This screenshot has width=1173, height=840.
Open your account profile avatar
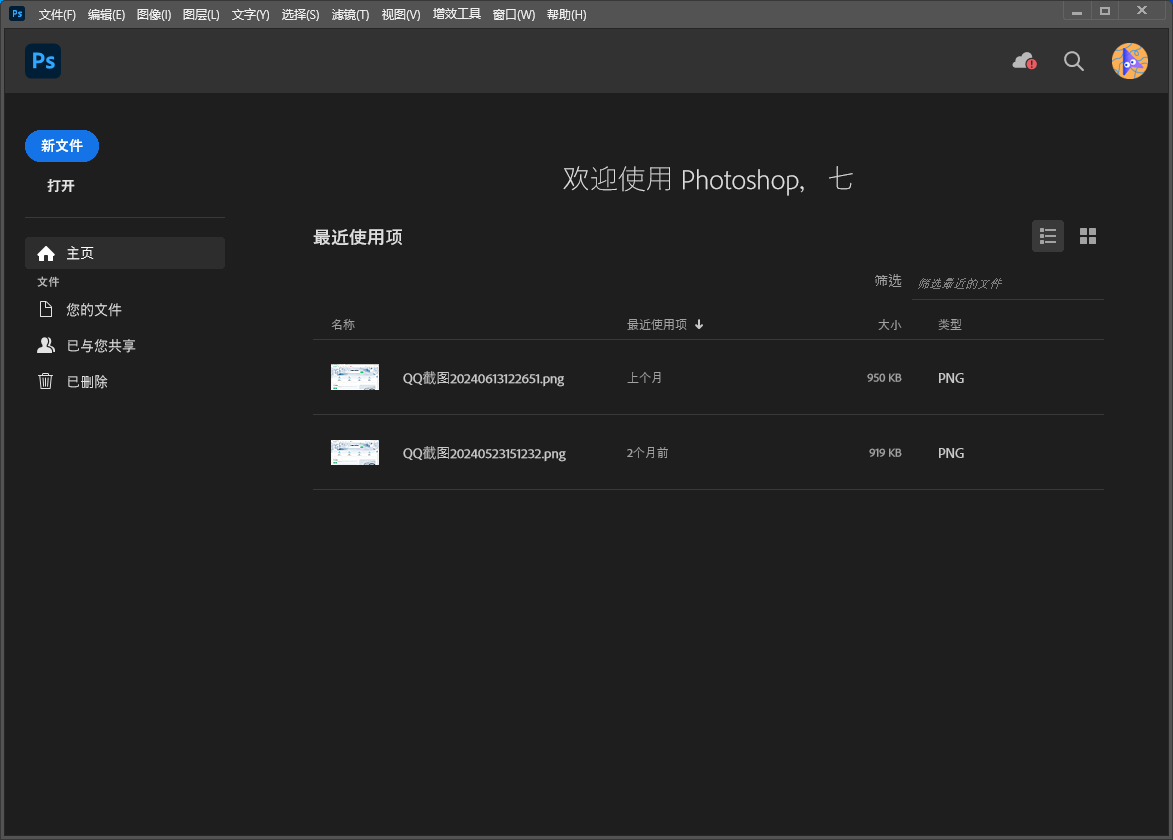pos(1128,61)
